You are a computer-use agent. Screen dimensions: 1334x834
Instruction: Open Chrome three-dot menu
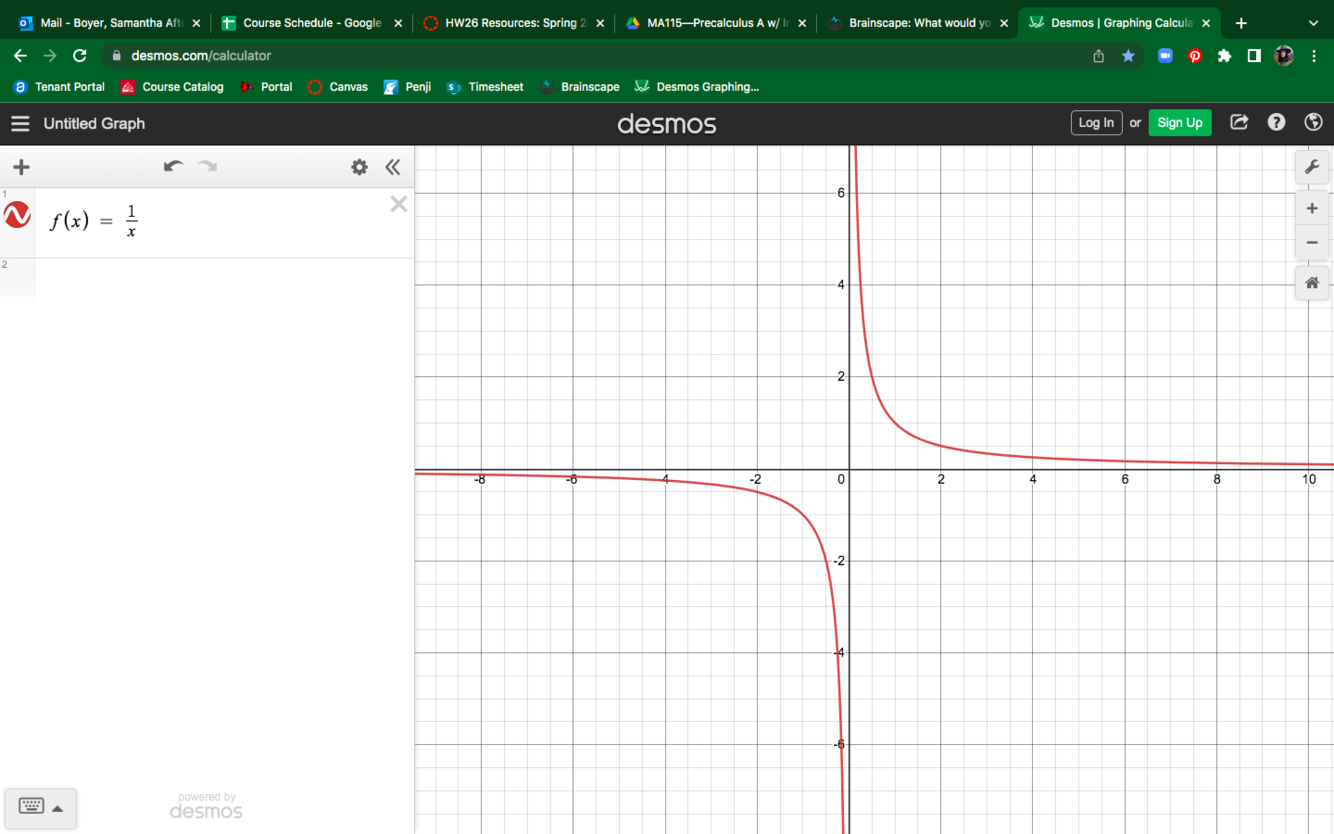(1314, 56)
